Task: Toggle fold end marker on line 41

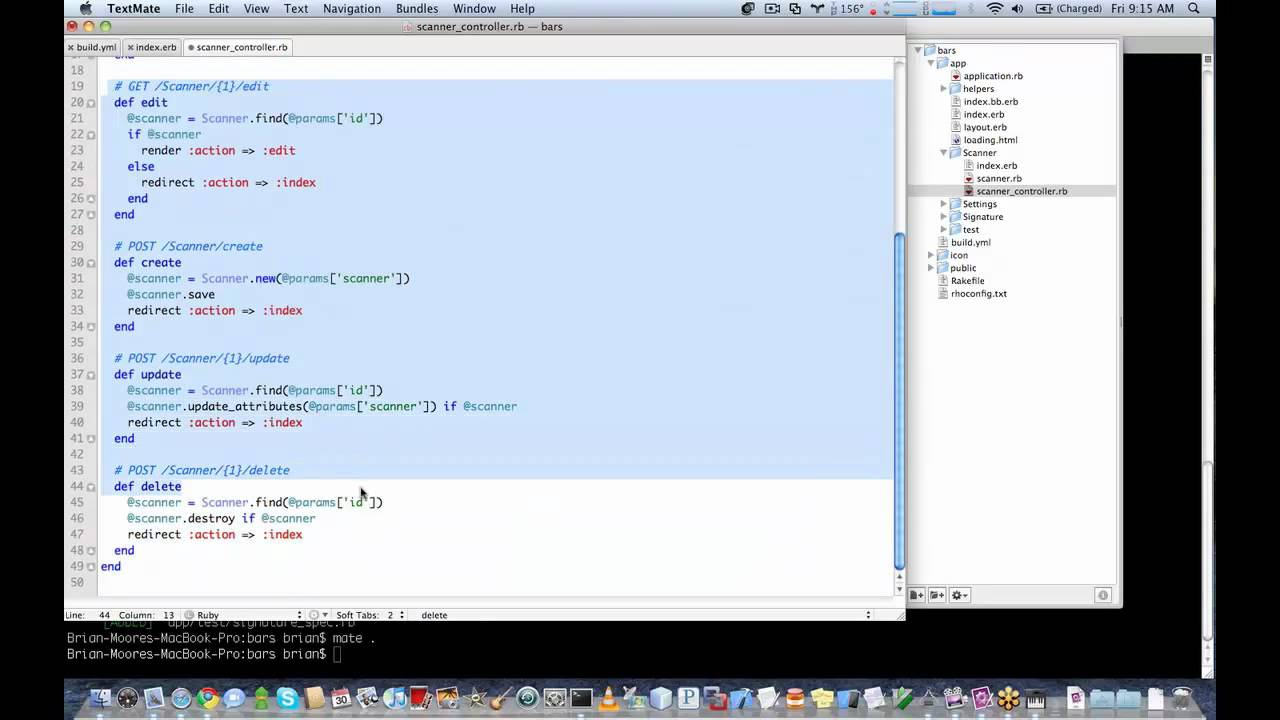Action: tap(91, 438)
